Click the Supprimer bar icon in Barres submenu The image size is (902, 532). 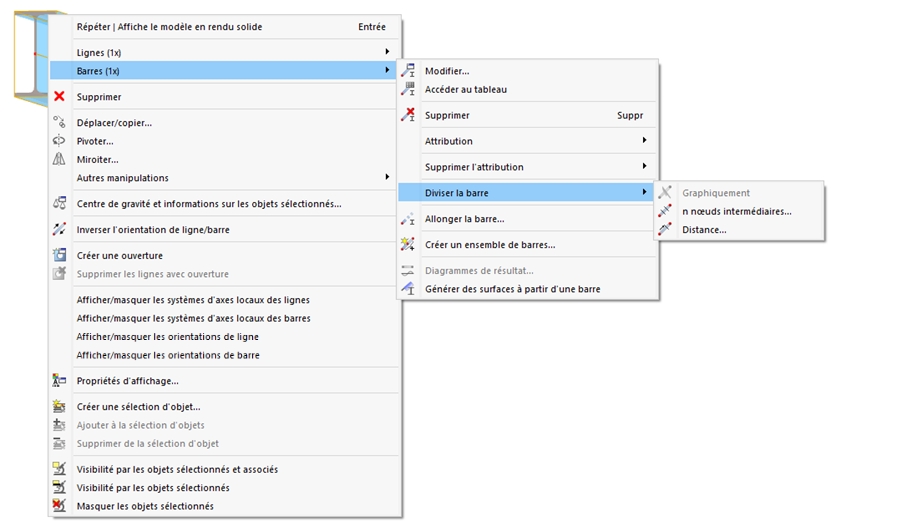pos(408,115)
